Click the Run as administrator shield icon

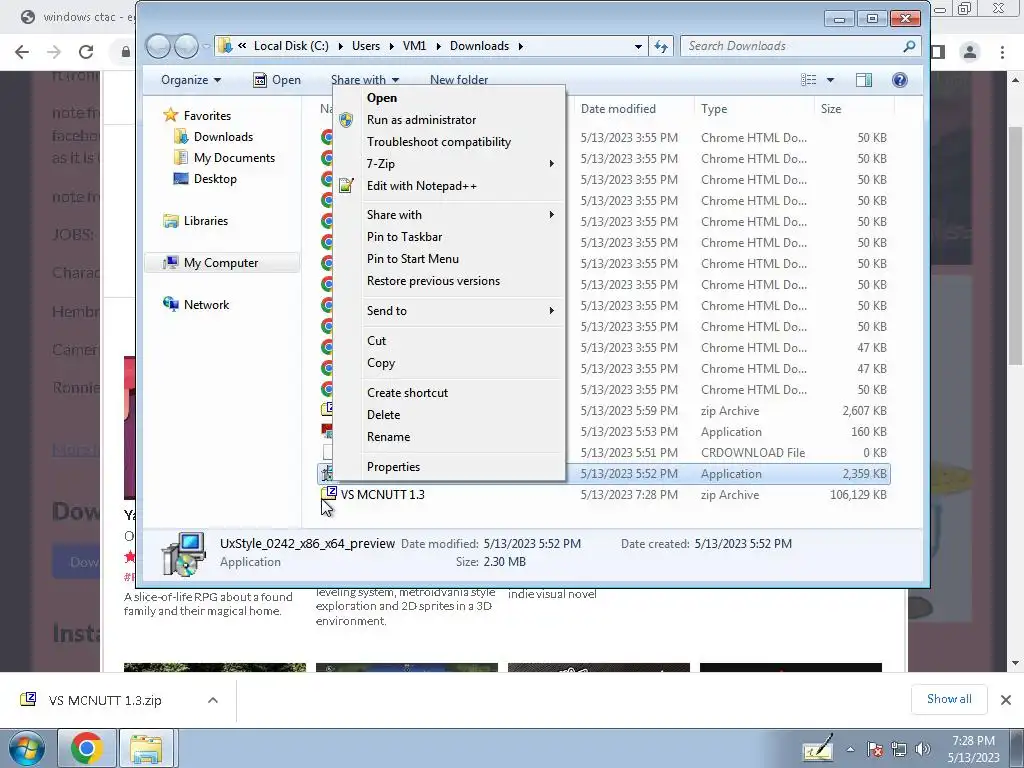[x=346, y=120]
